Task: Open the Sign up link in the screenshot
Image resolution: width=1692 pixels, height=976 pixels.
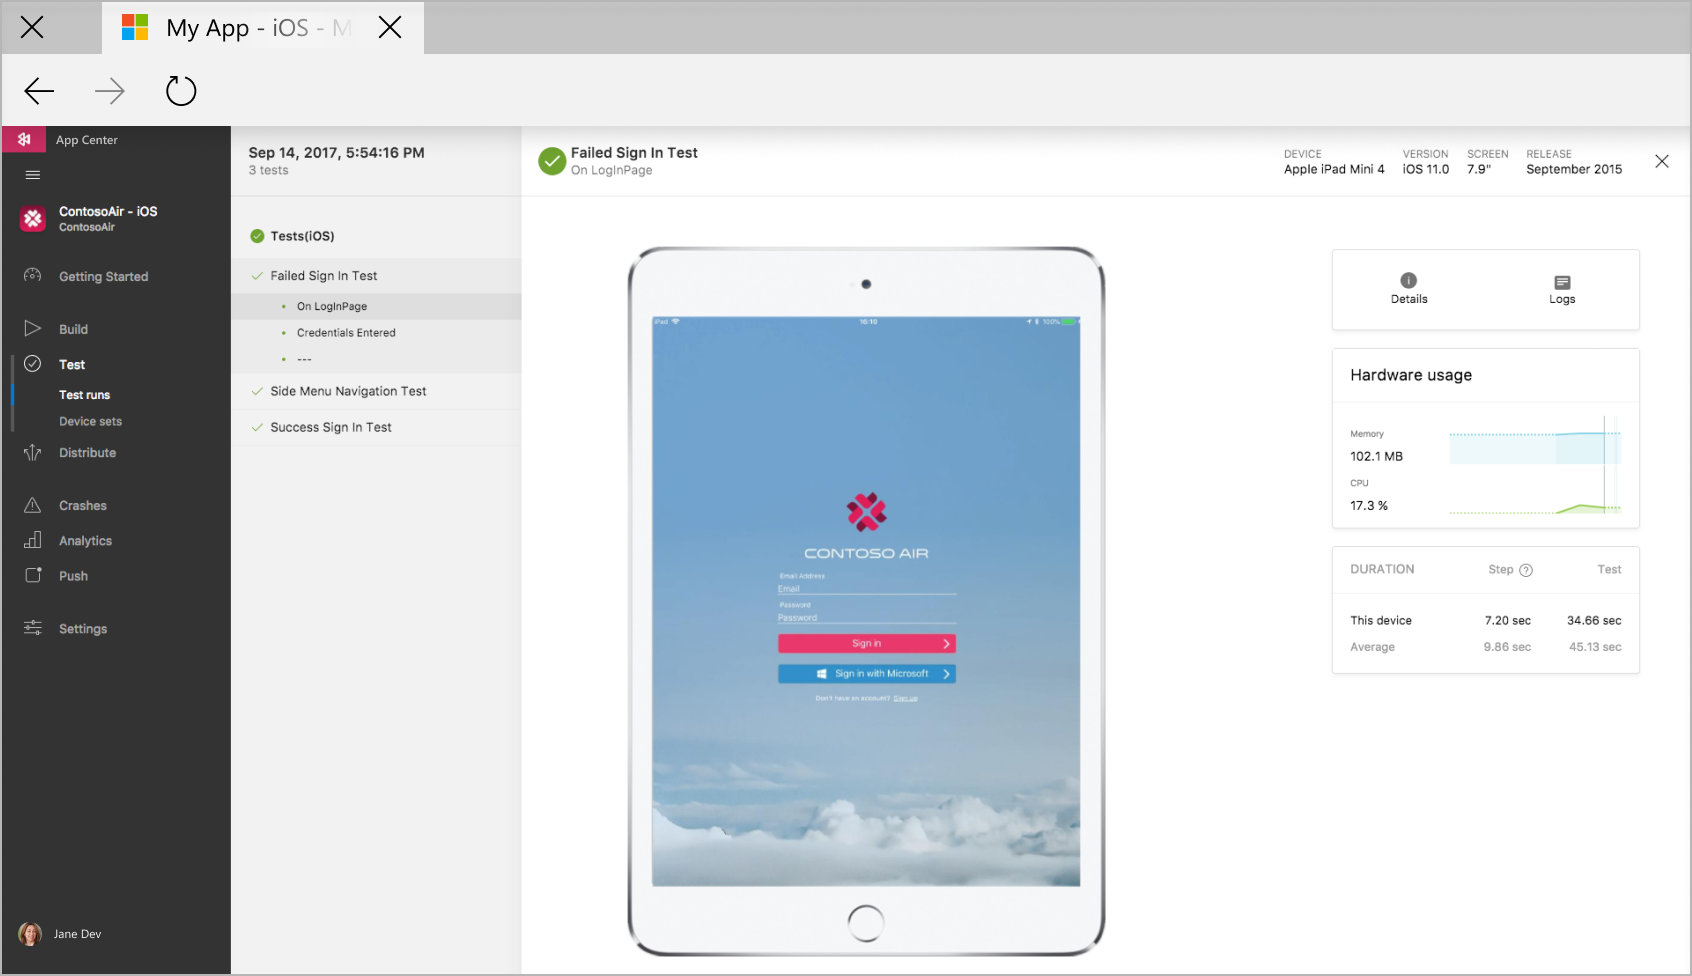Action: click(906, 697)
